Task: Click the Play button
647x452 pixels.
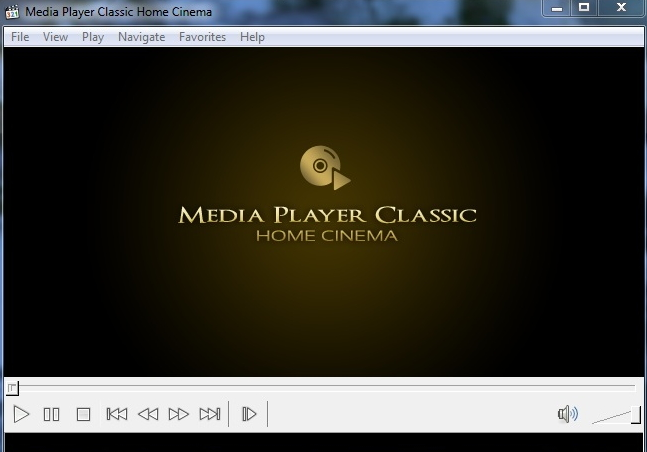Action: click(x=21, y=414)
